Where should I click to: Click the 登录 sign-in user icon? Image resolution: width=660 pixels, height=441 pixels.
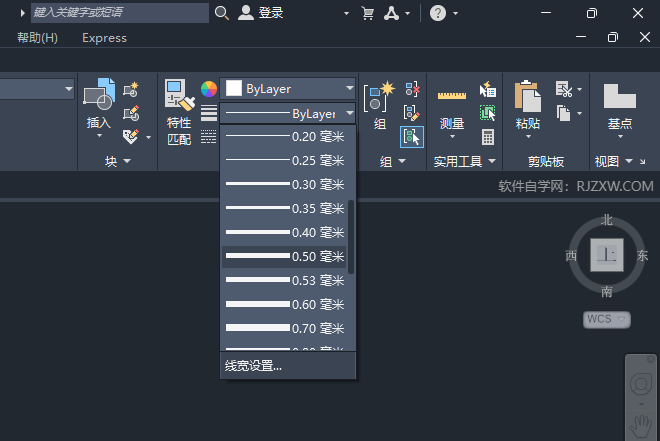pyautogui.click(x=246, y=13)
